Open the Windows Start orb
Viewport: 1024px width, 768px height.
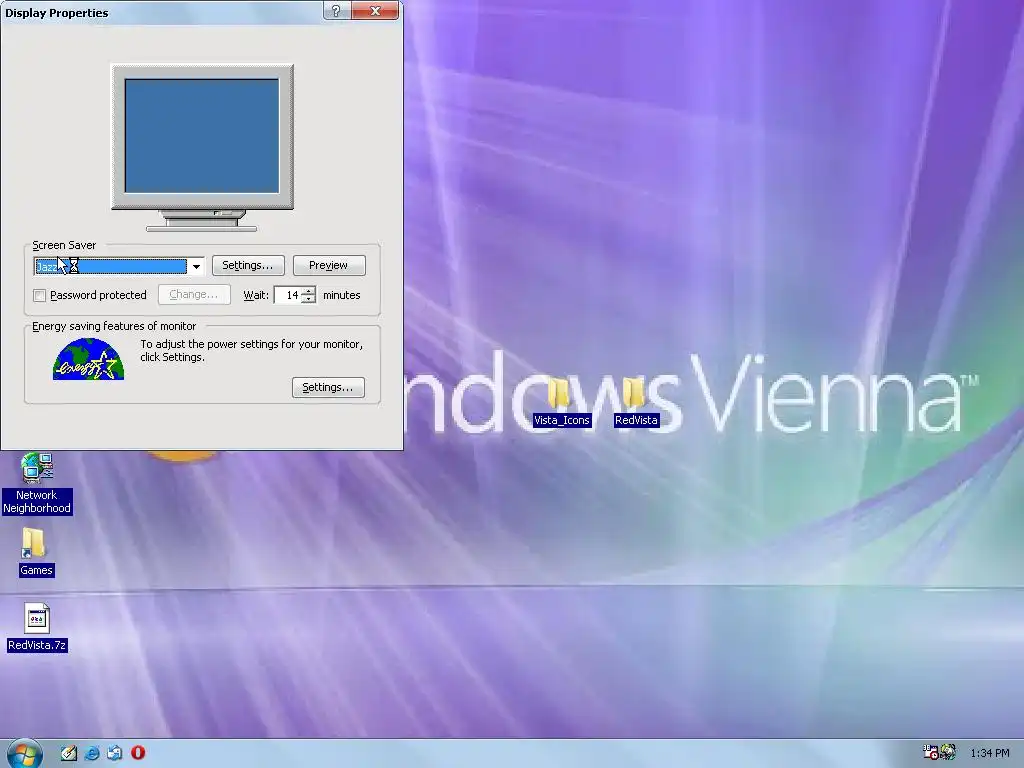(x=25, y=754)
